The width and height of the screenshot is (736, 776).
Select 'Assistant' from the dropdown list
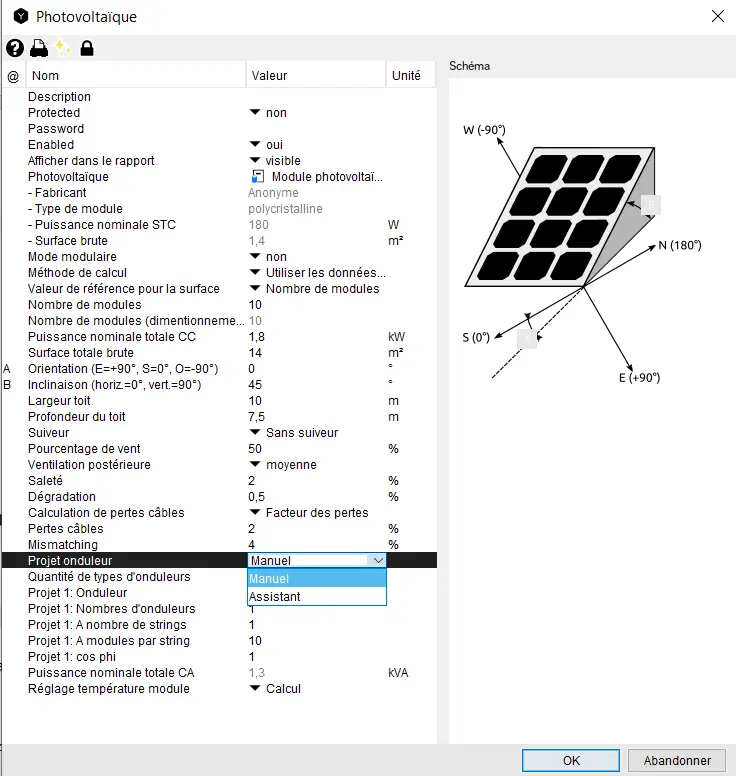point(275,597)
